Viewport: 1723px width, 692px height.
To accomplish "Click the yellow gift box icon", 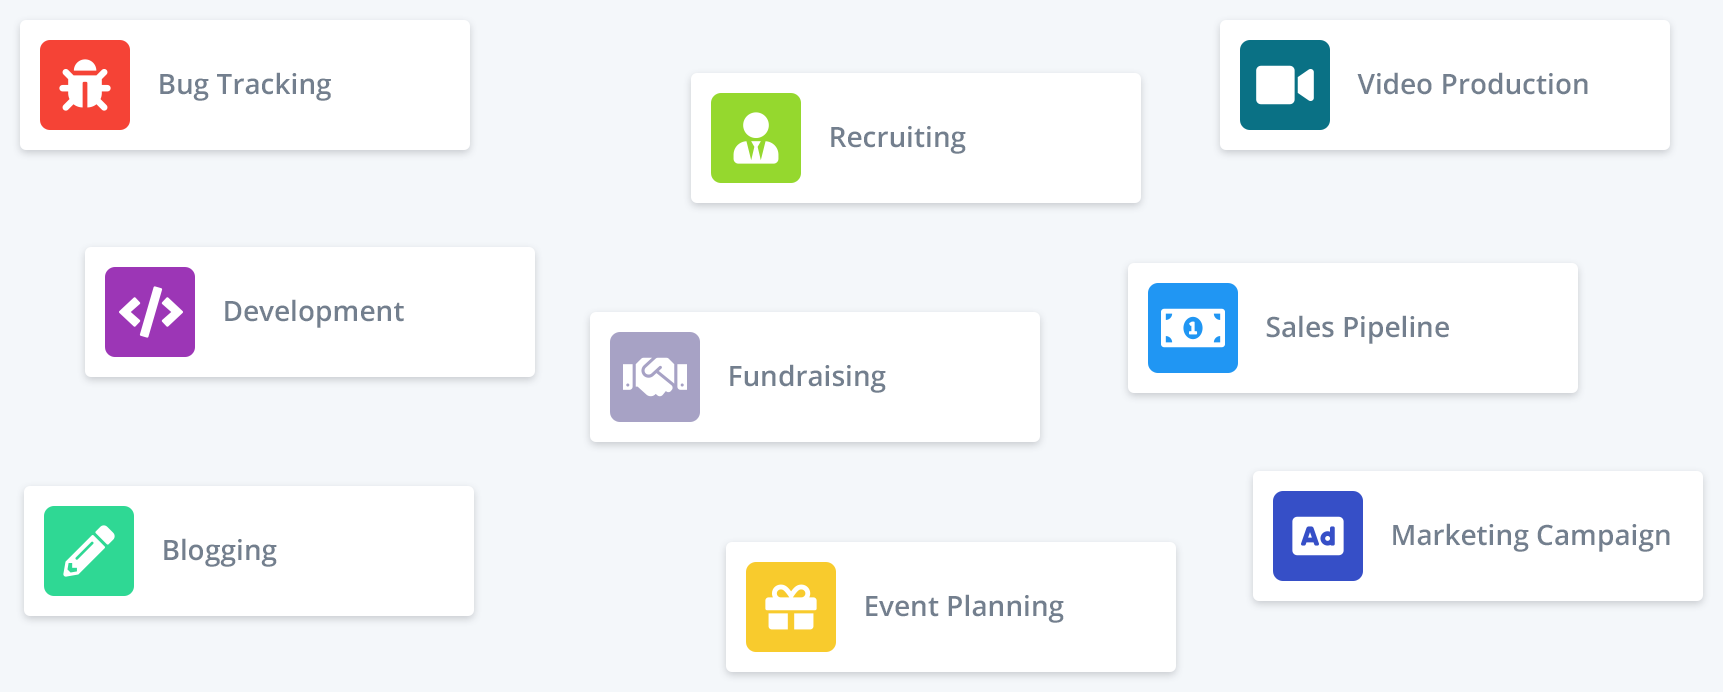I will pyautogui.click(x=791, y=607).
